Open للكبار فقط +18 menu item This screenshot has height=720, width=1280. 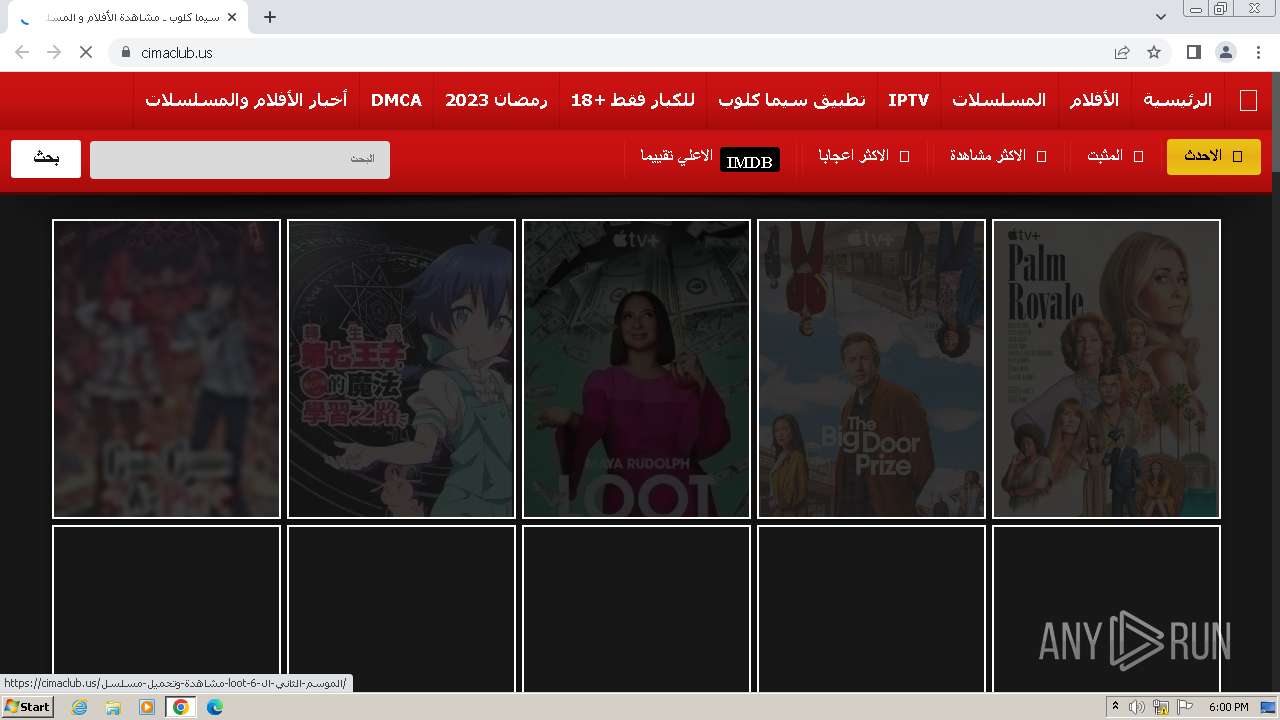pos(633,100)
